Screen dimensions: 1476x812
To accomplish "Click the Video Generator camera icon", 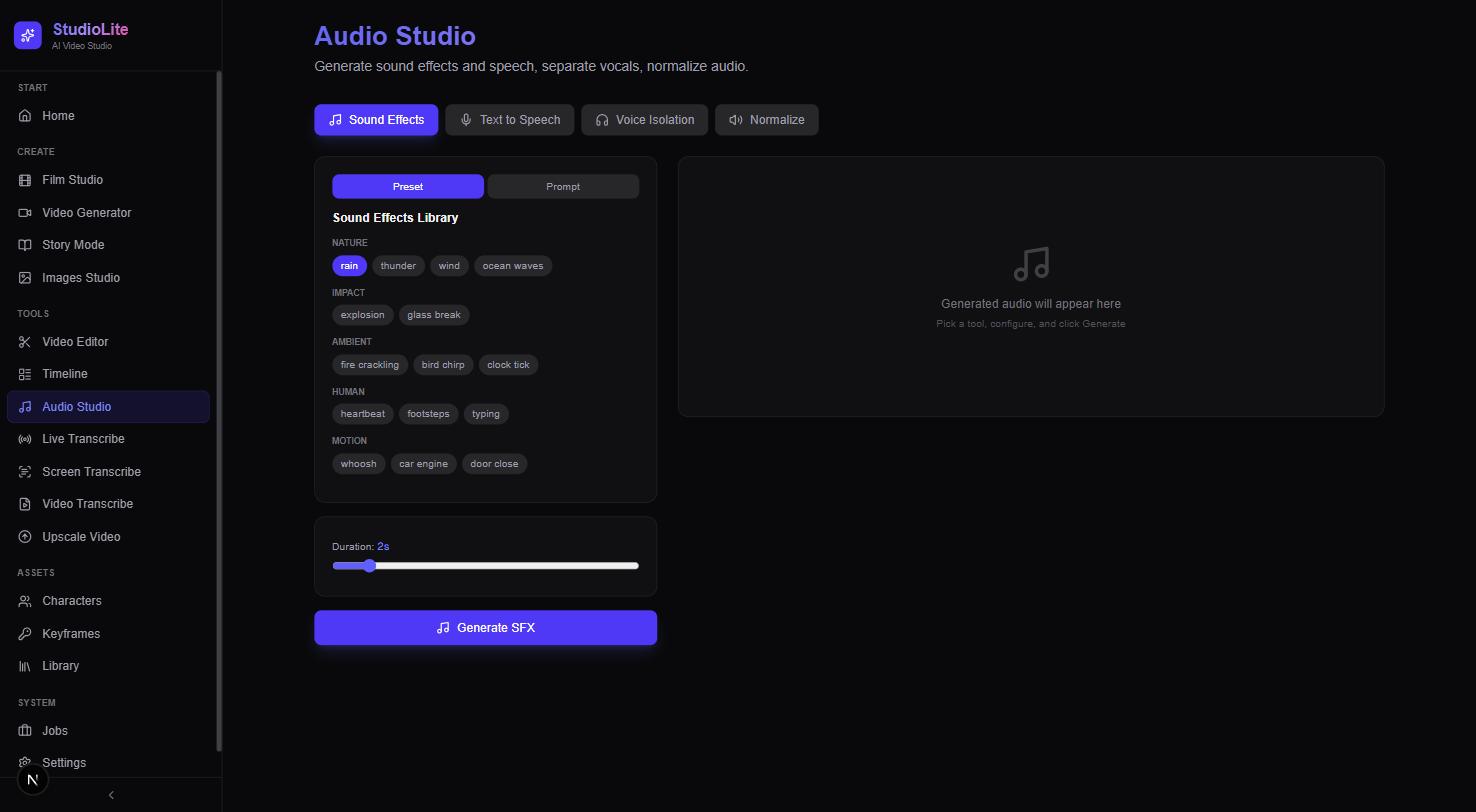I will 25,213.
